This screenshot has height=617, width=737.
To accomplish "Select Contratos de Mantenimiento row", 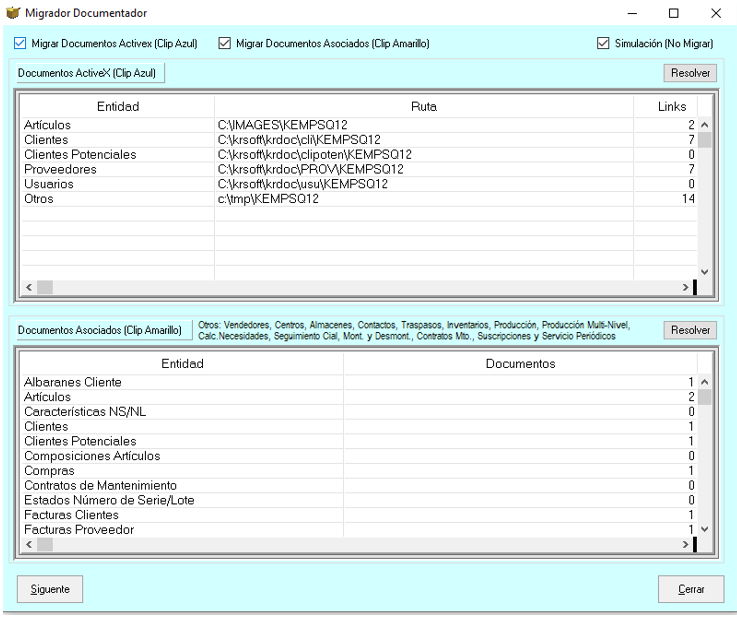I will click(359, 485).
